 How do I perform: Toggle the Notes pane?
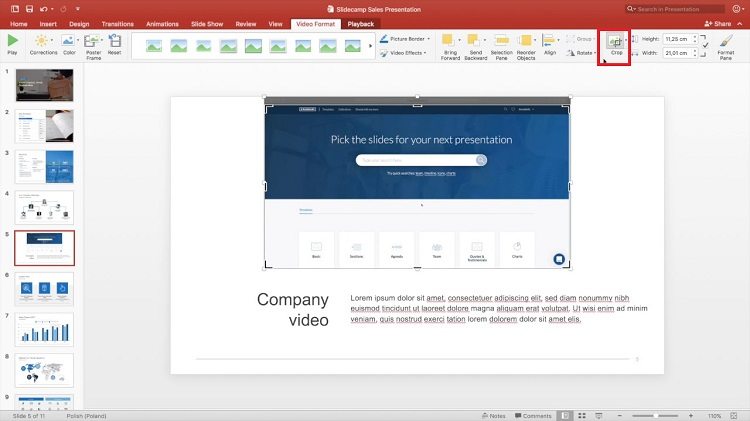494,416
